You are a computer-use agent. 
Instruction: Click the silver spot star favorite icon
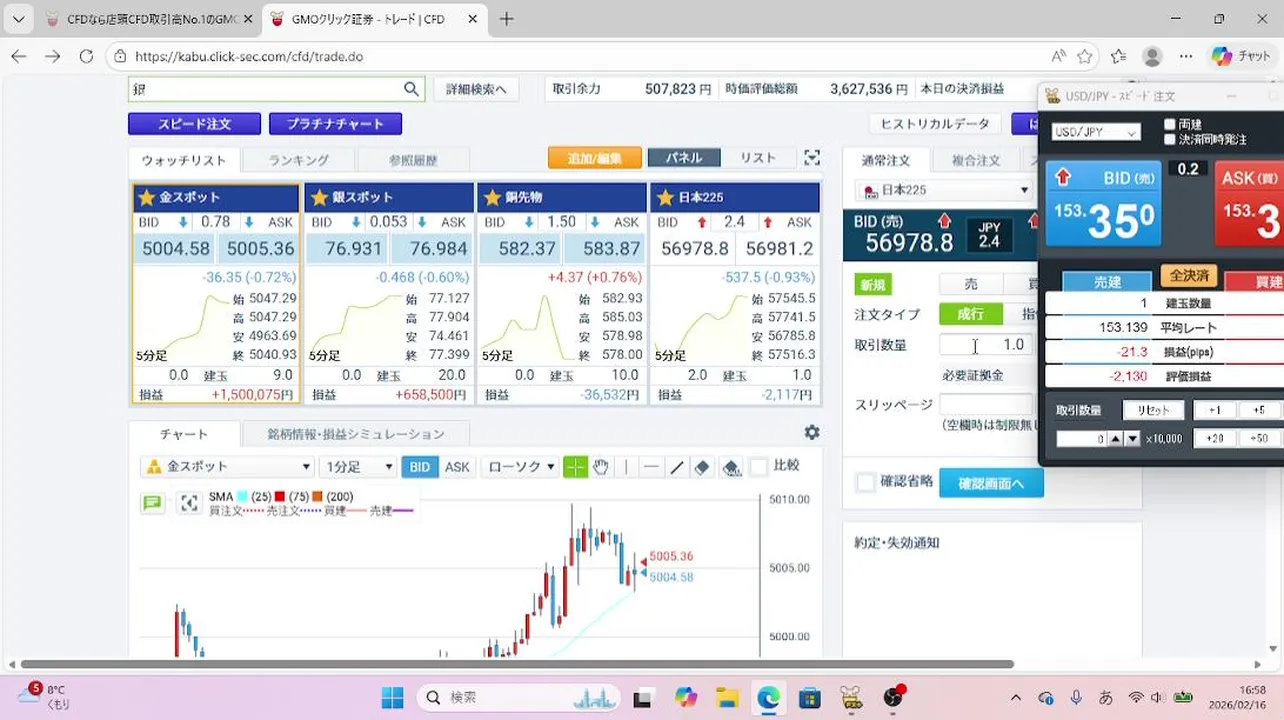click(x=319, y=197)
